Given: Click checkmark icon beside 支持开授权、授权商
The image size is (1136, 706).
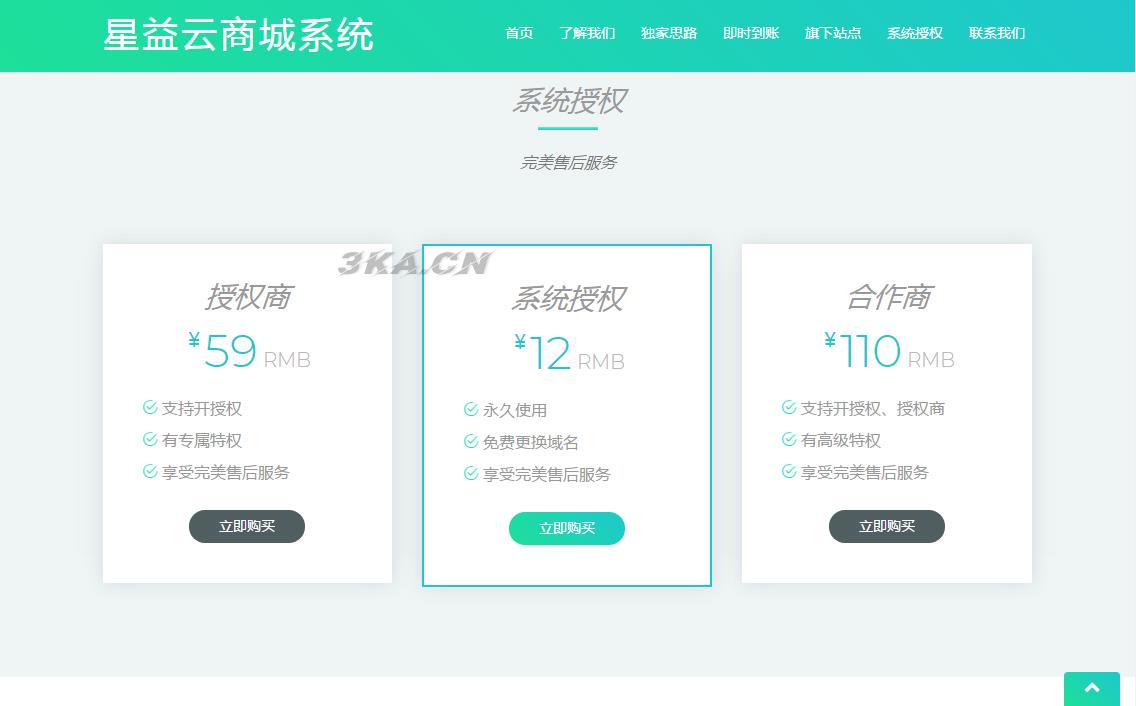Looking at the screenshot, I should tap(789, 408).
